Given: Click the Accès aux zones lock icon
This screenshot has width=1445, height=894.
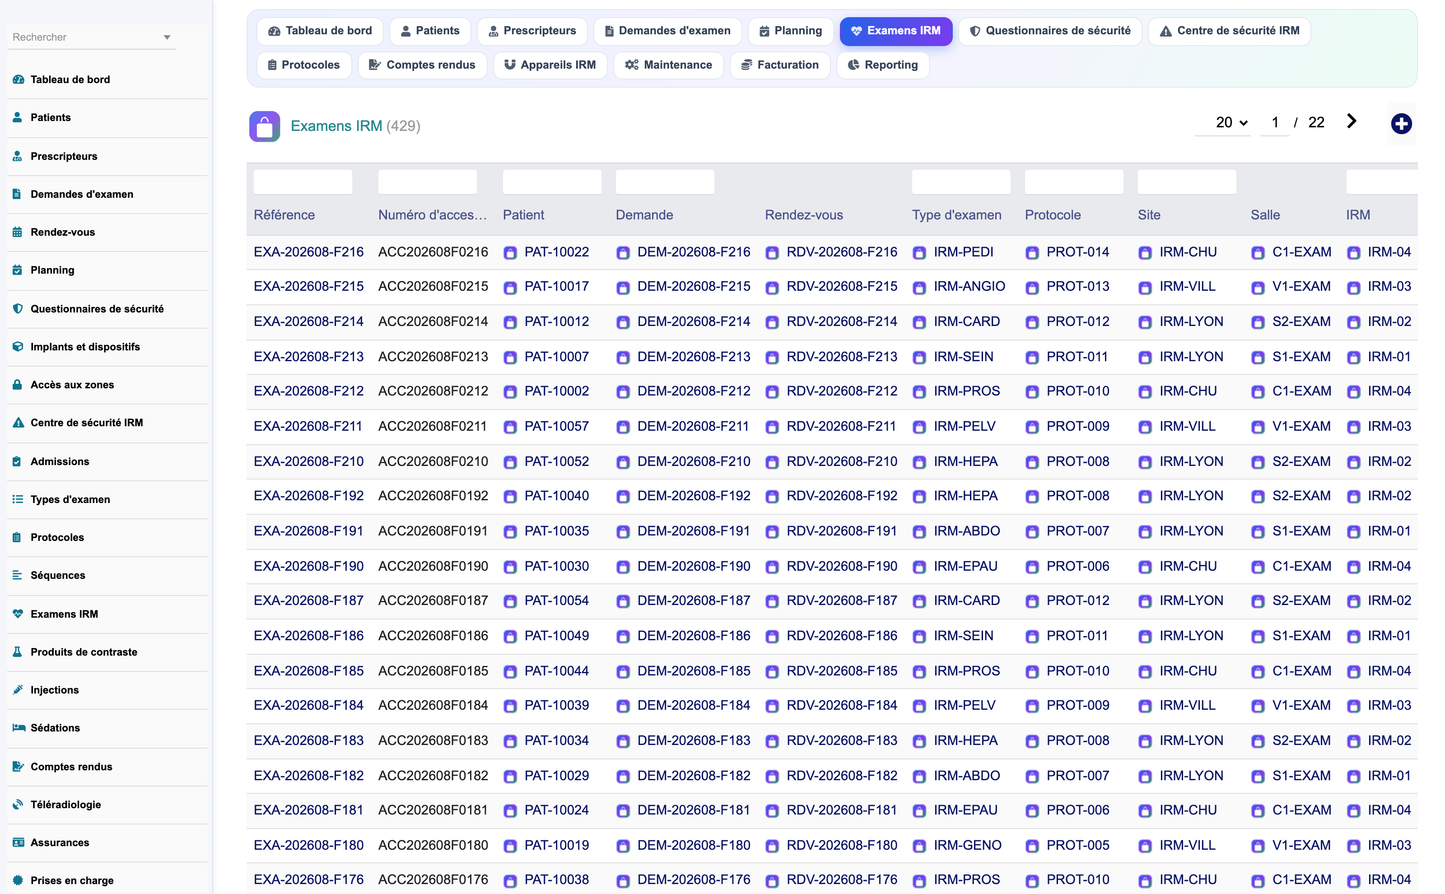Looking at the screenshot, I should pyautogui.click(x=18, y=385).
